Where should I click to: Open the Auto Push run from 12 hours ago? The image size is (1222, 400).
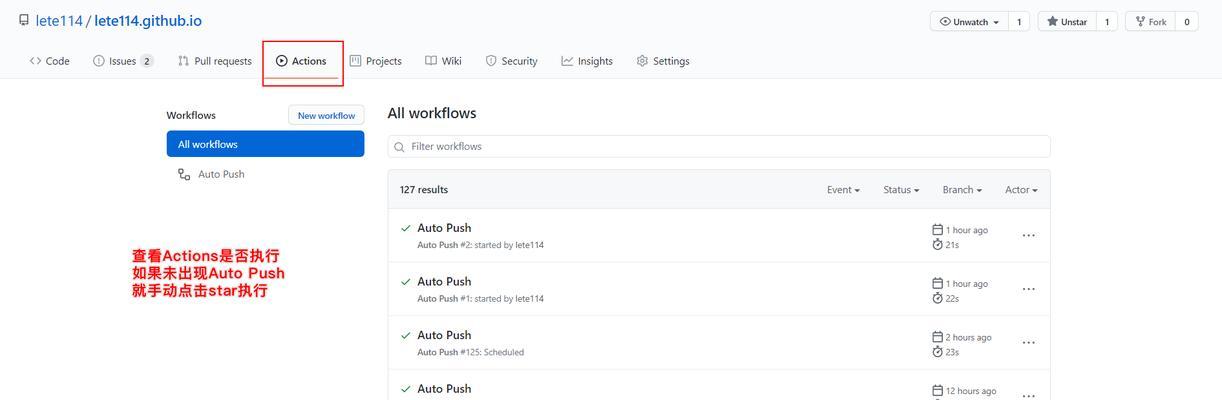[x=444, y=389]
